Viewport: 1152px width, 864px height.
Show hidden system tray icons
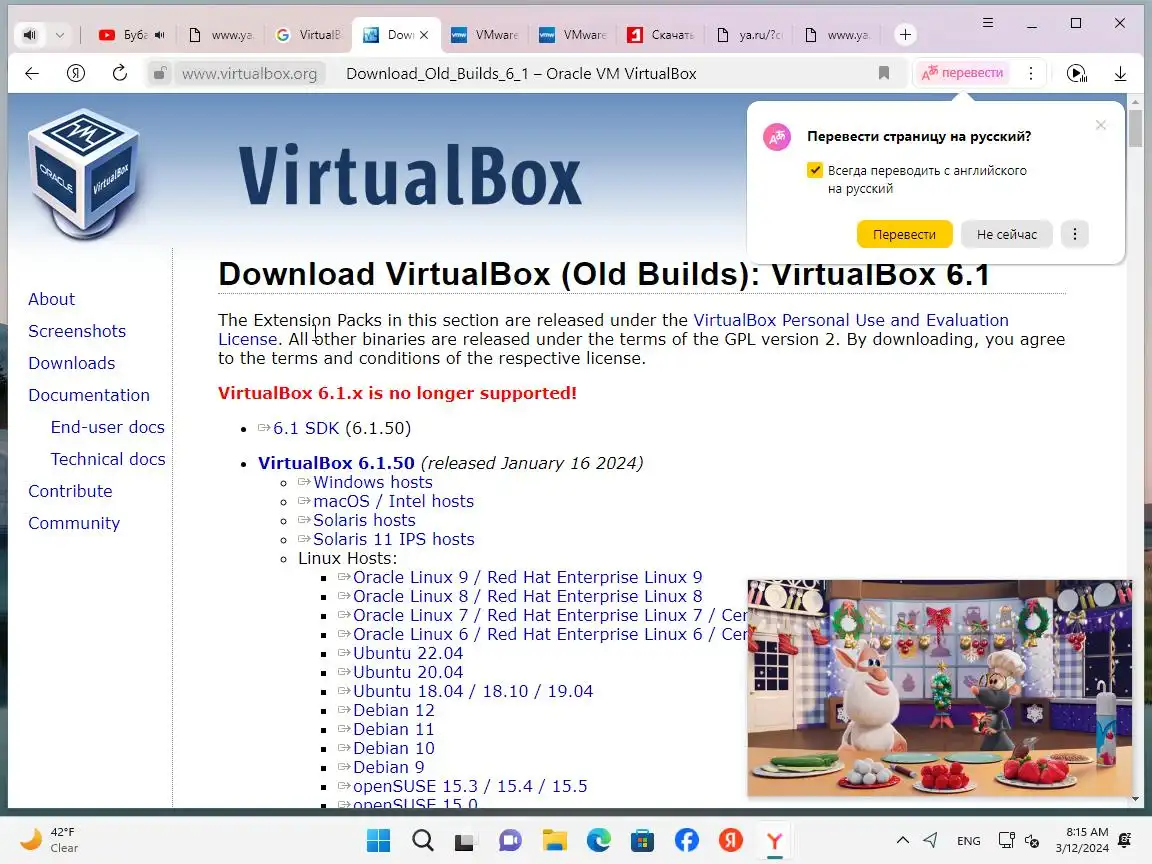[903, 840]
